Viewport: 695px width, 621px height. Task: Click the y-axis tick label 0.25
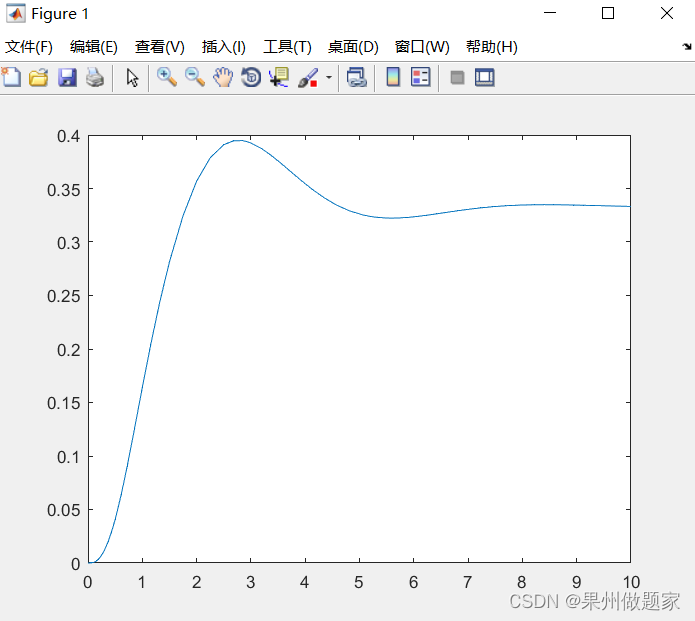(64, 296)
